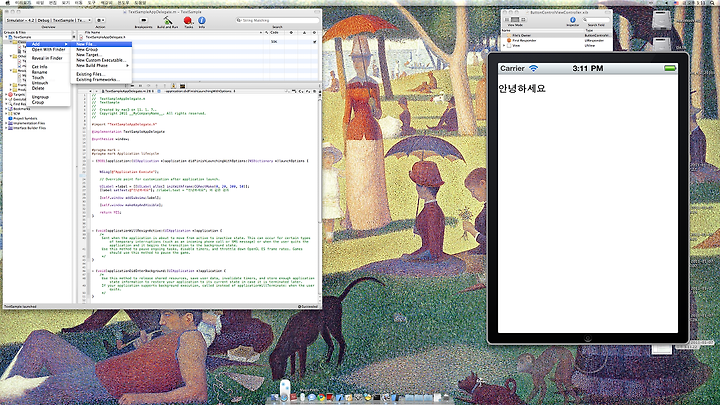
Task: Select icon View Mode in xib window
Action: [x=523, y=20]
